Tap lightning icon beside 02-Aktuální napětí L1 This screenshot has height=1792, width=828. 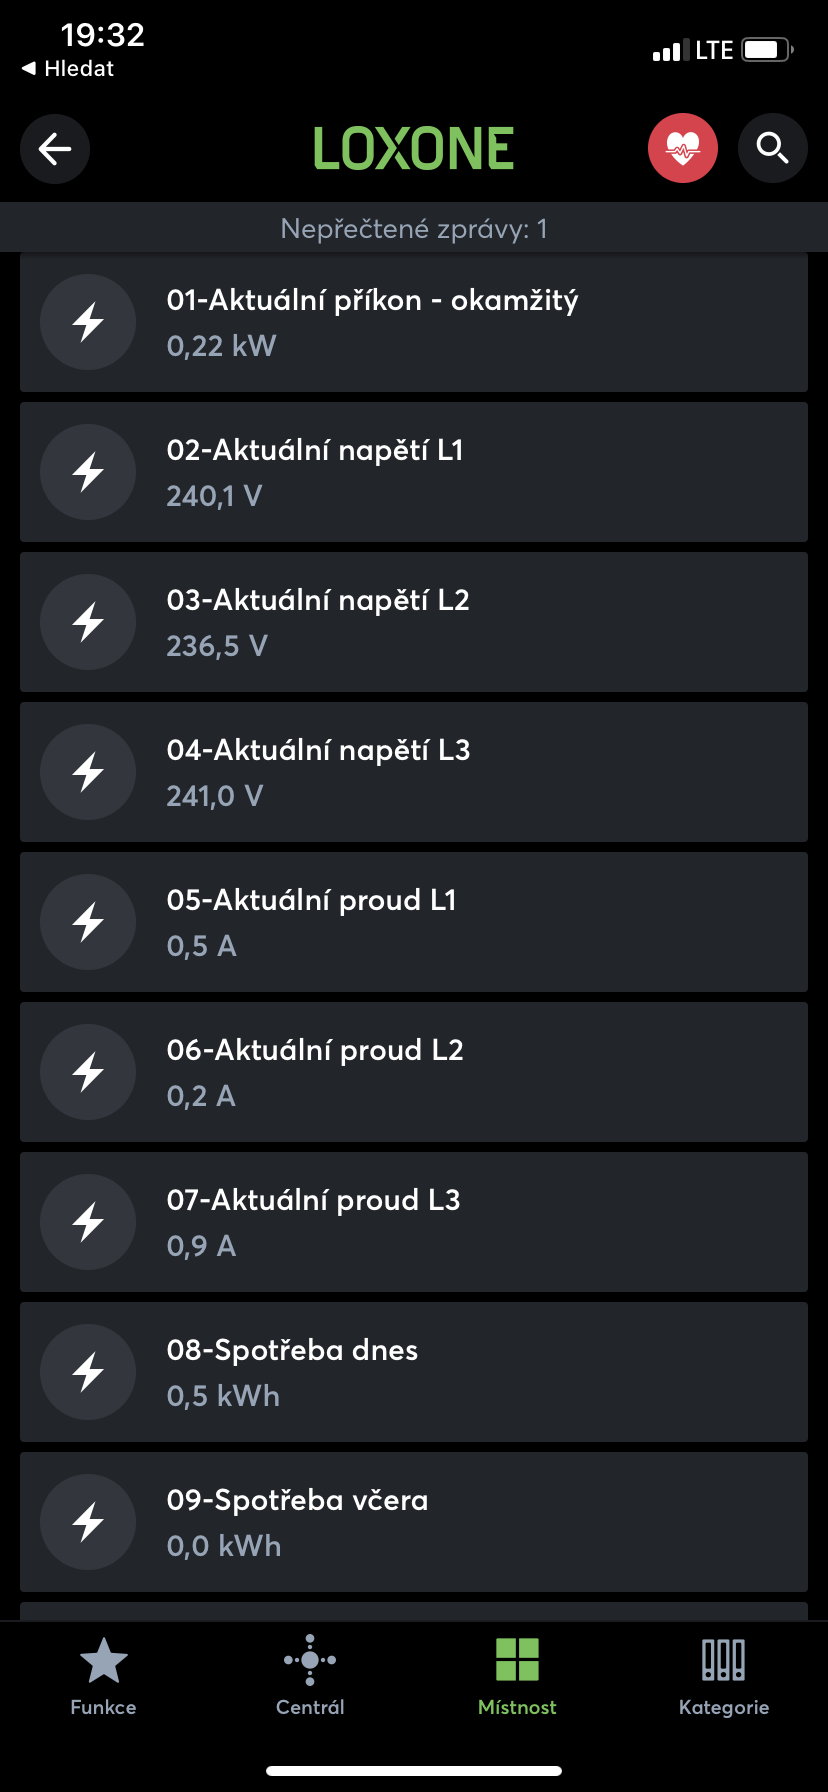88,472
